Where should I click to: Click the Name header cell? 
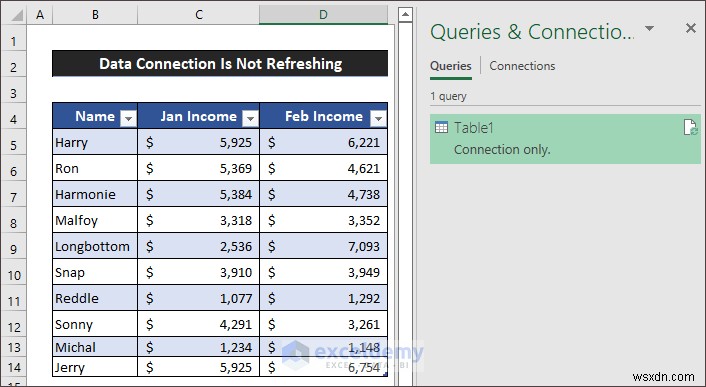95,116
